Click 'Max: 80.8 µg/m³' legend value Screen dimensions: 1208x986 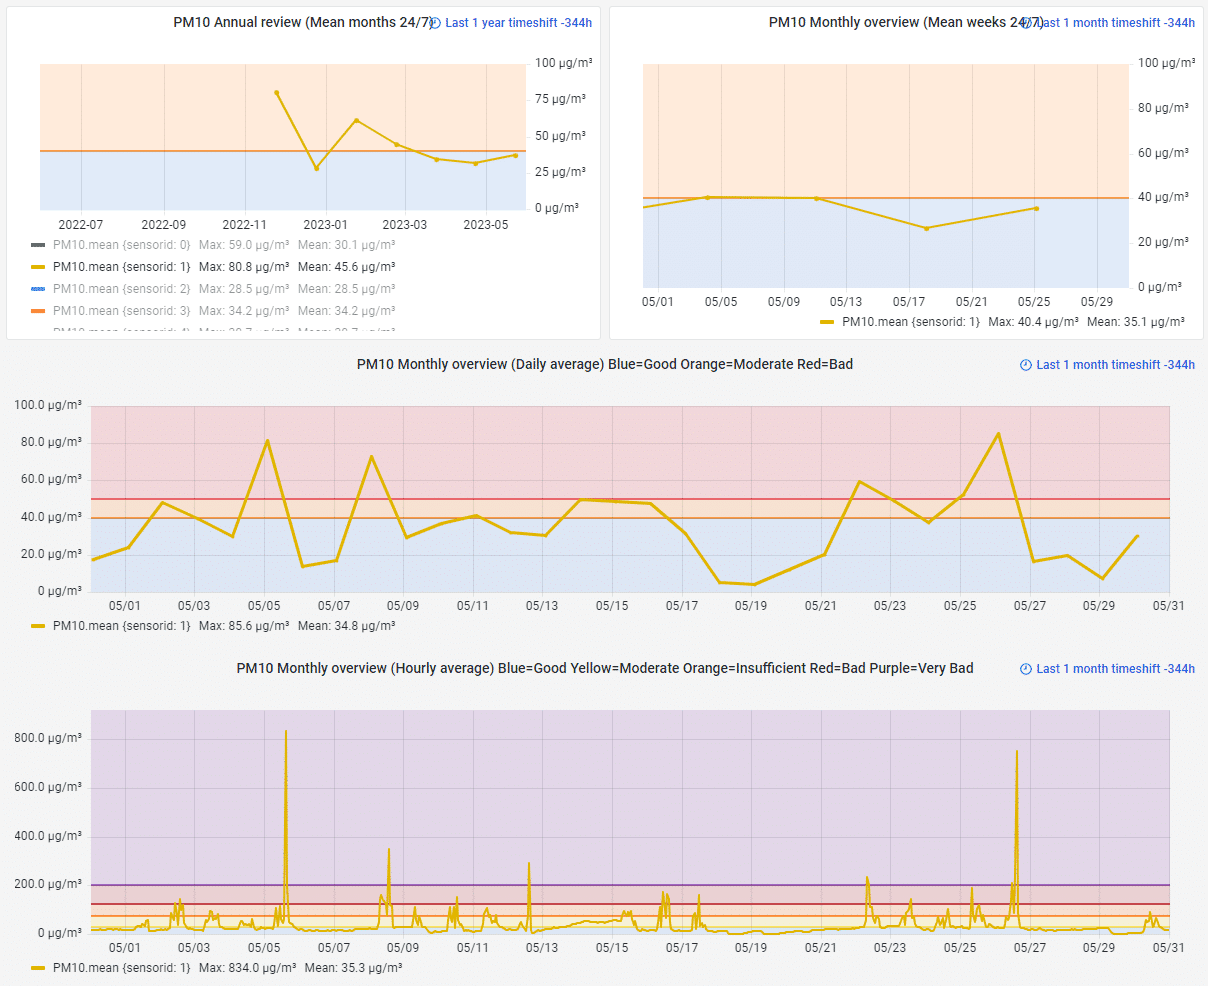[x=244, y=267]
